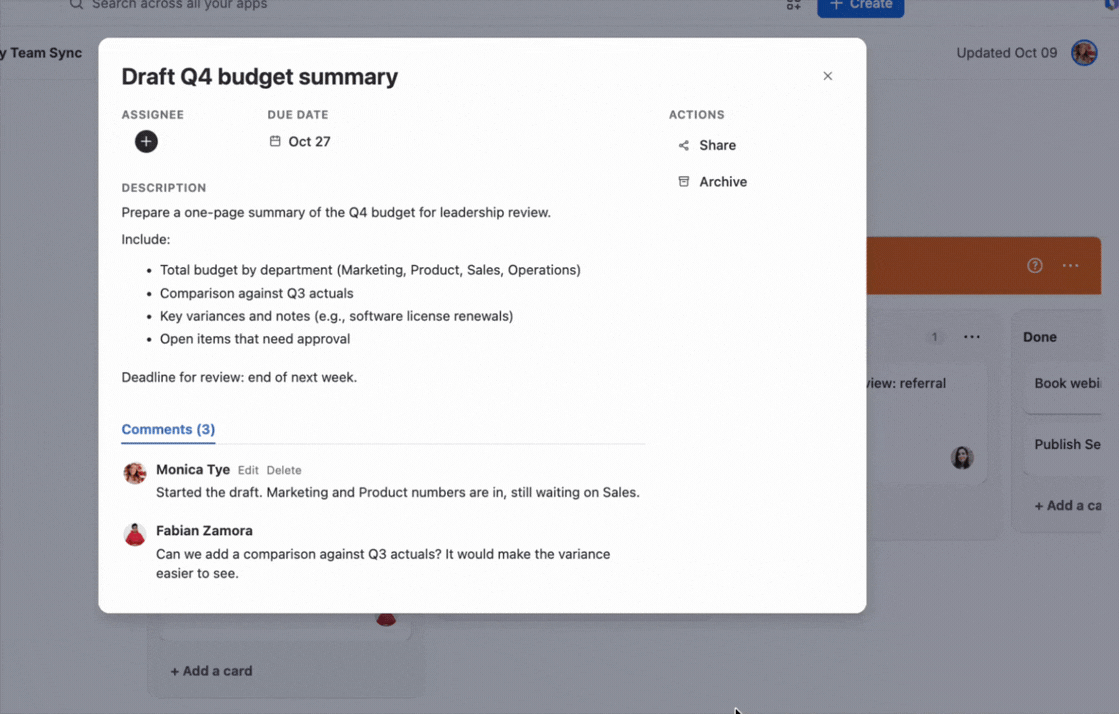1119x714 pixels.
Task: Click the 'Key variances and notes' bullet
Action: pos(336,316)
